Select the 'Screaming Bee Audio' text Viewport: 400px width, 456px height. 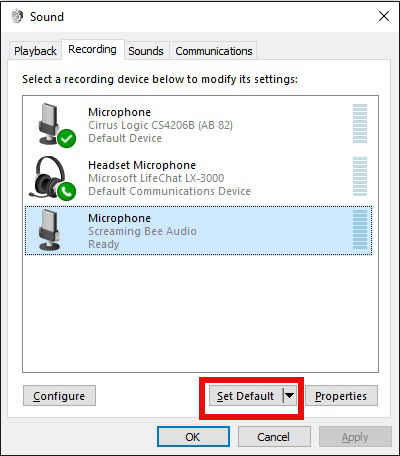(x=142, y=231)
